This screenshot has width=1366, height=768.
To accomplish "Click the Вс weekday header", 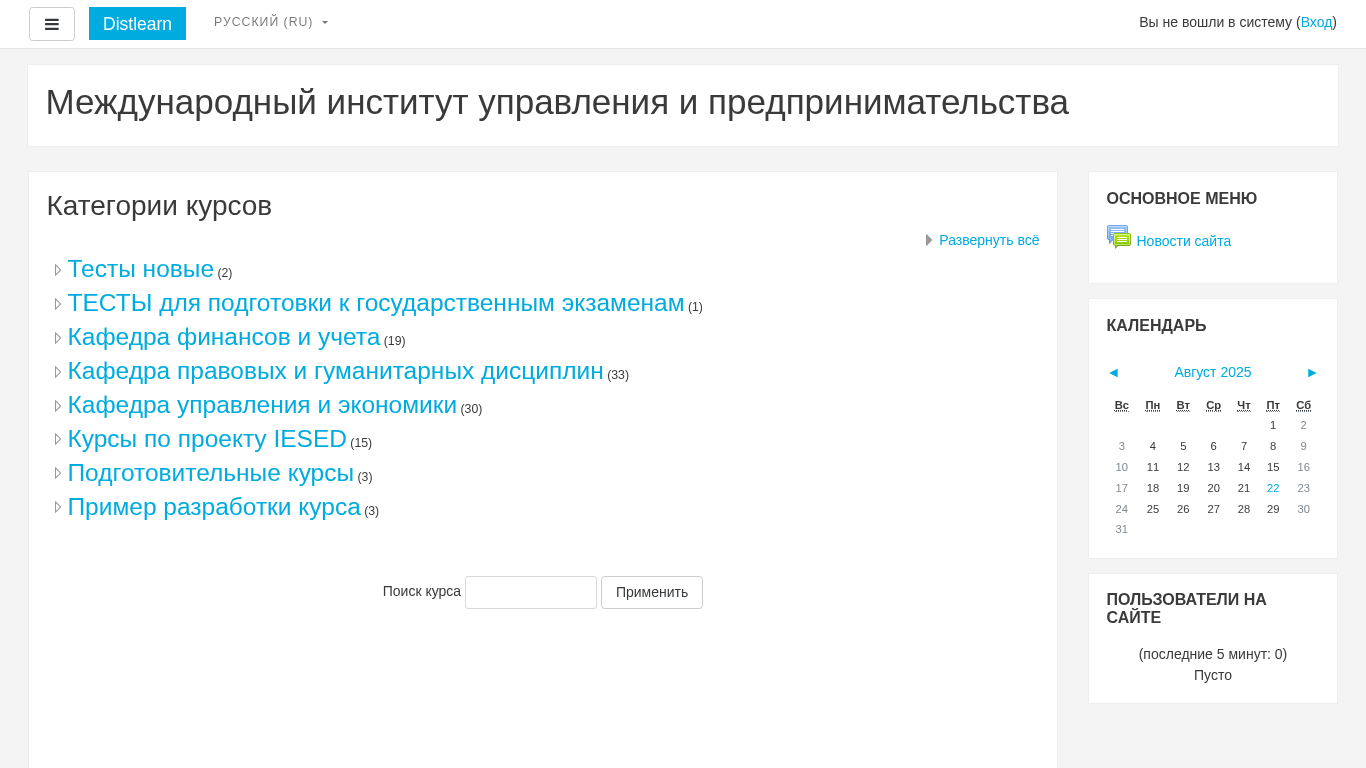I will [x=1122, y=405].
